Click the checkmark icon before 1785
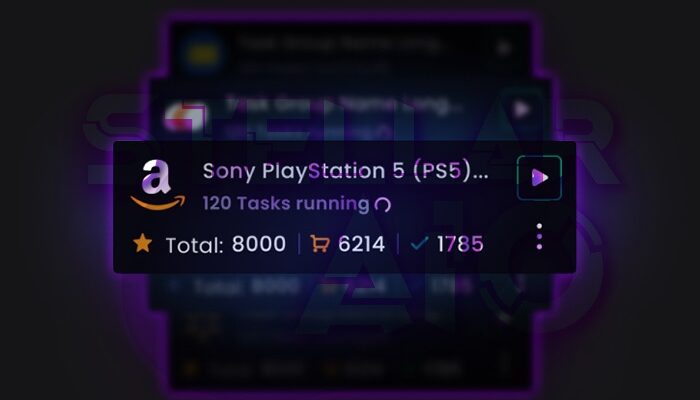The height and width of the screenshot is (400, 700). click(419, 243)
